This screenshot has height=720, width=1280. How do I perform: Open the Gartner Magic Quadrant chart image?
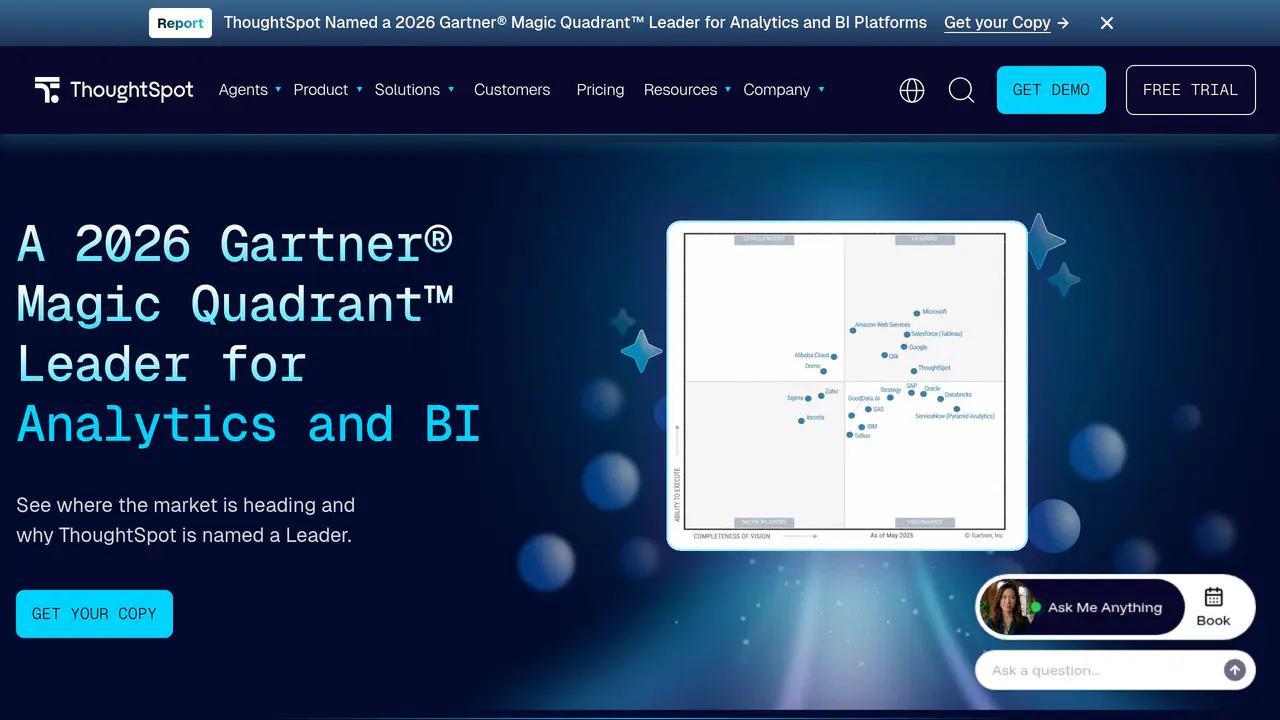pyautogui.click(x=847, y=385)
